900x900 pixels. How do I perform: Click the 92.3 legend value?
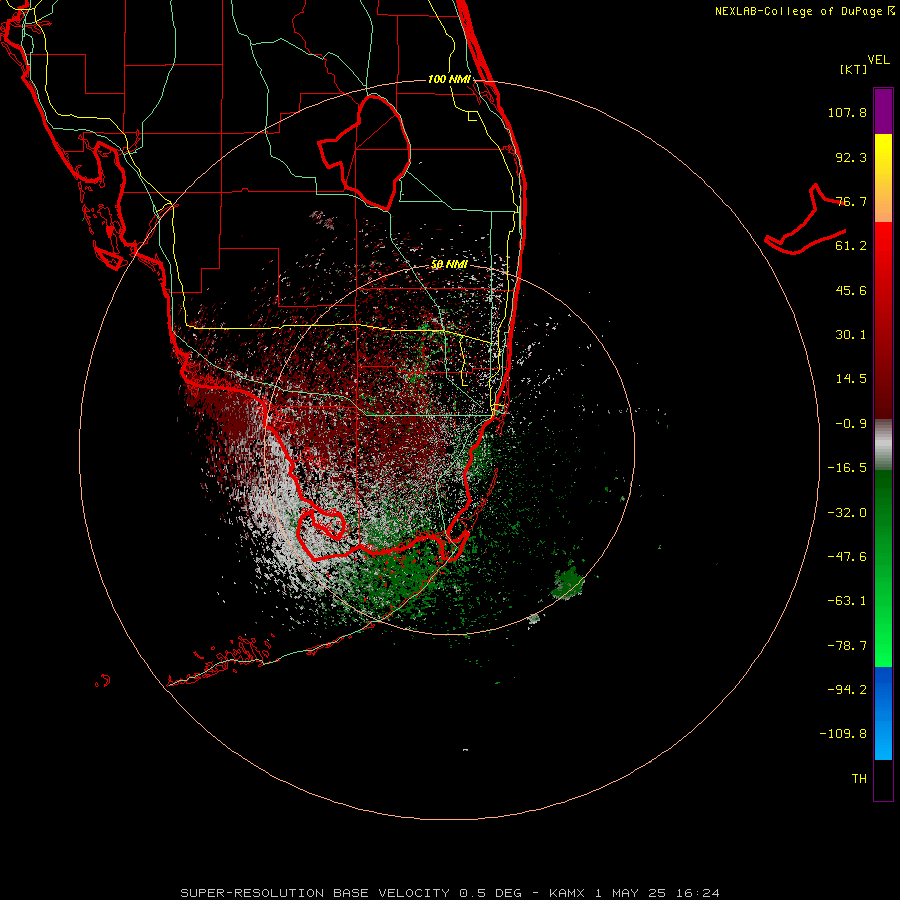point(851,157)
